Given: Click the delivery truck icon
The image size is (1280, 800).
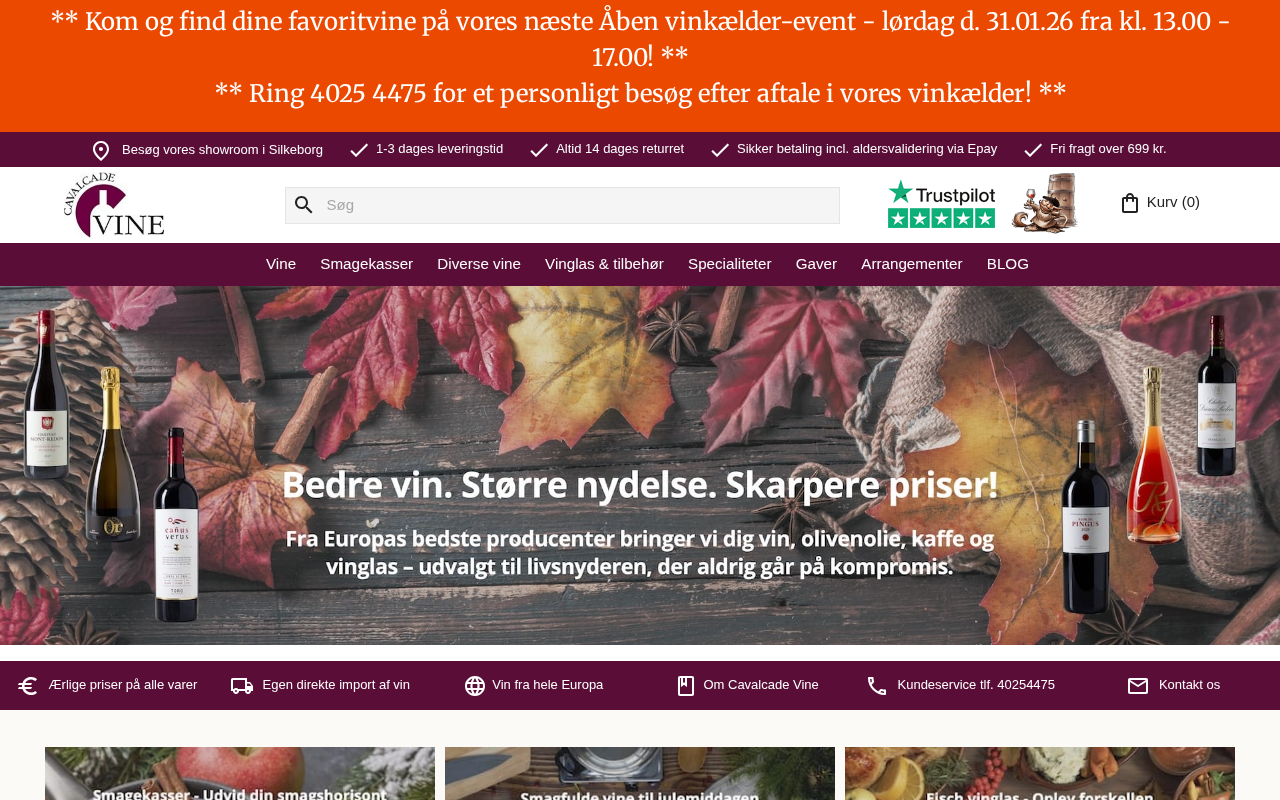Looking at the screenshot, I should pos(242,686).
